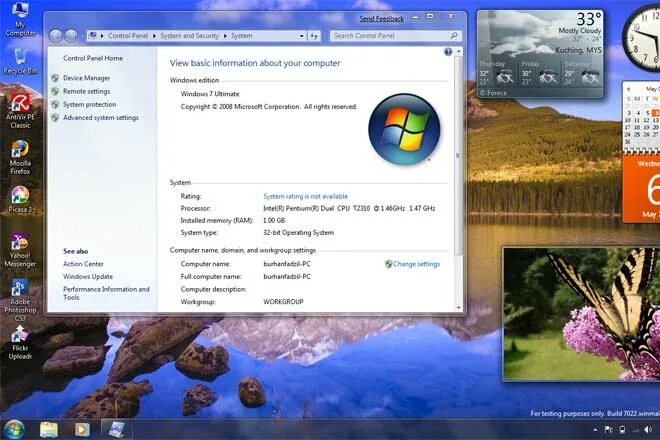
Task: Click the 32-bit Operating System value
Action: (x=298, y=232)
